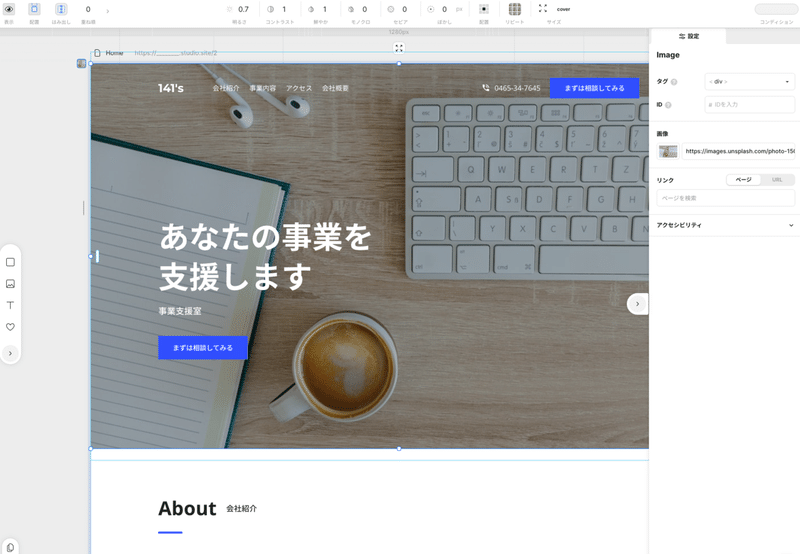The width and height of the screenshot is (800, 554).
Task: Click the help icon beside ID
Action: tap(668, 105)
